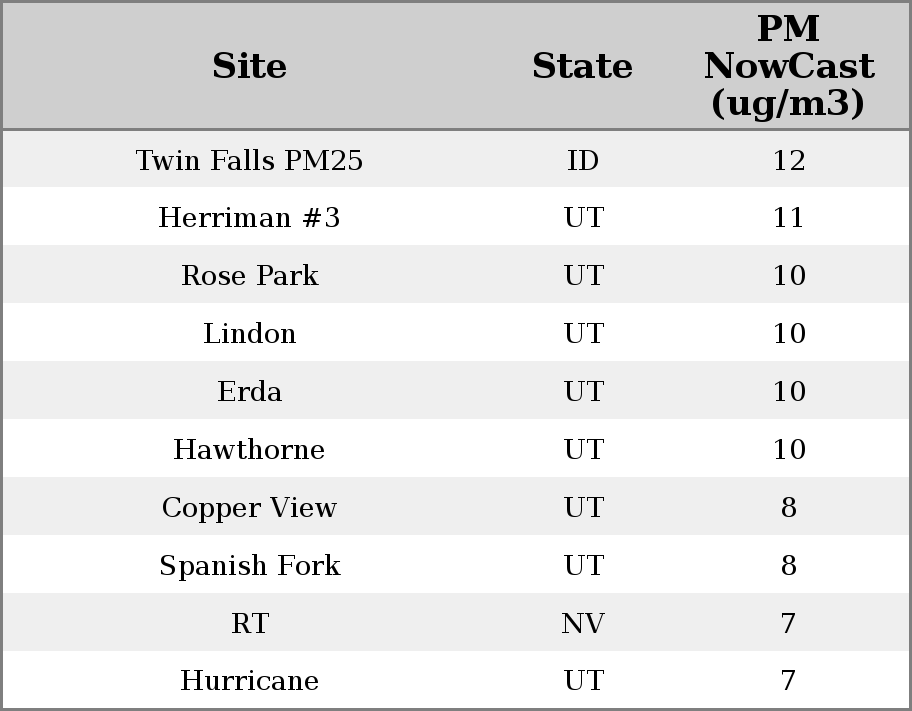Viewport: 912px width, 711px height.
Task: Click the Herriman #3 site name
Action: (x=249, y=218)
